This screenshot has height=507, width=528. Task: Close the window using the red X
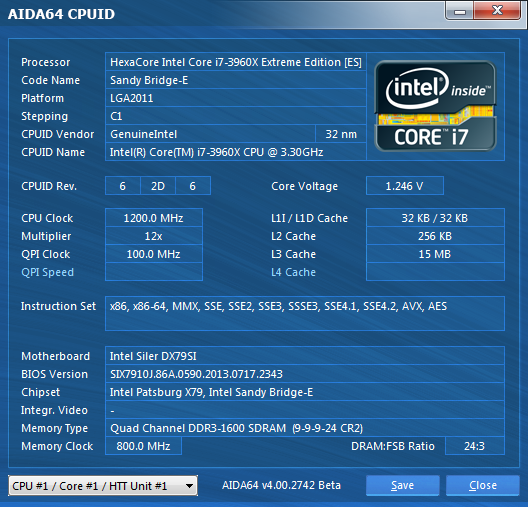497,11
